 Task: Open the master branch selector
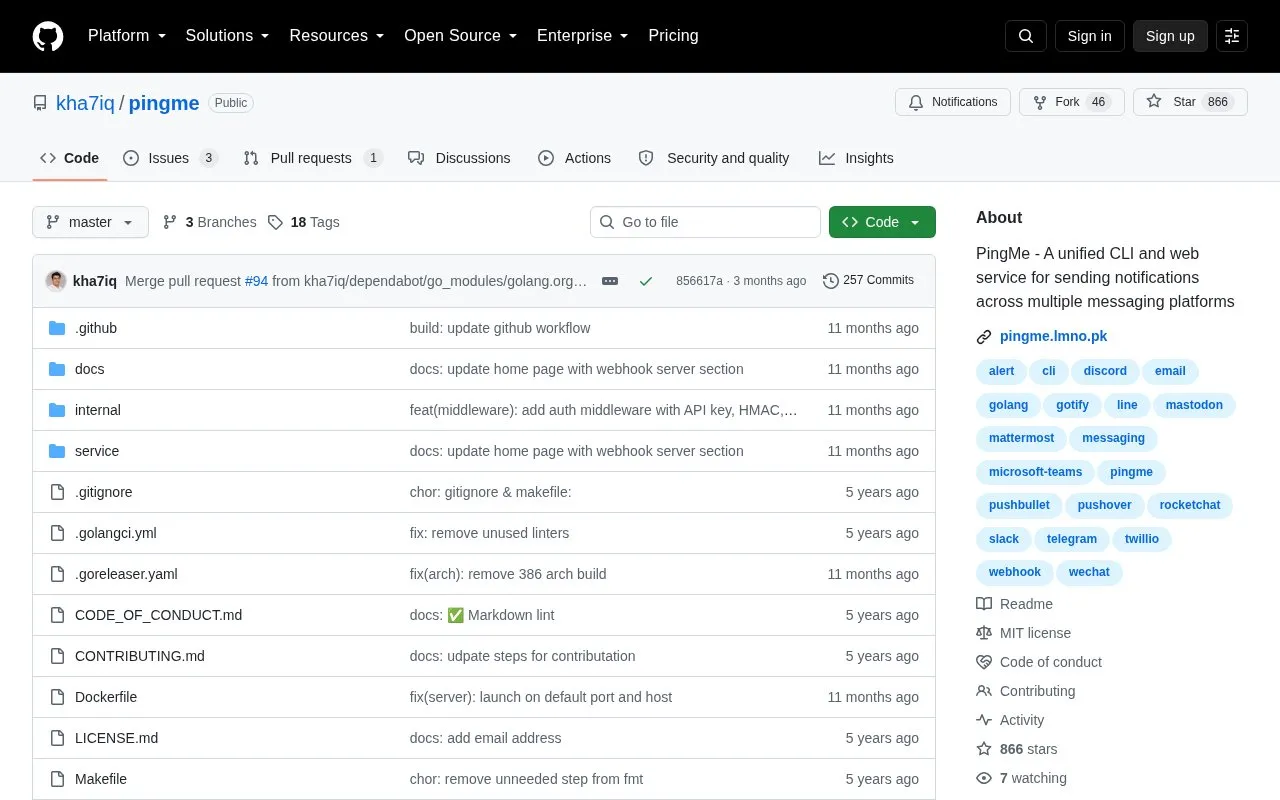pyautogui.click(x=90, y=222)
